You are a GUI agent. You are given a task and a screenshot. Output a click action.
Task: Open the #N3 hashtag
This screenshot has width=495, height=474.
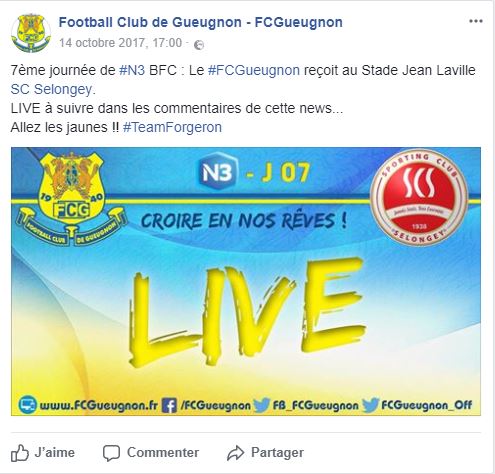pos(132,70)
